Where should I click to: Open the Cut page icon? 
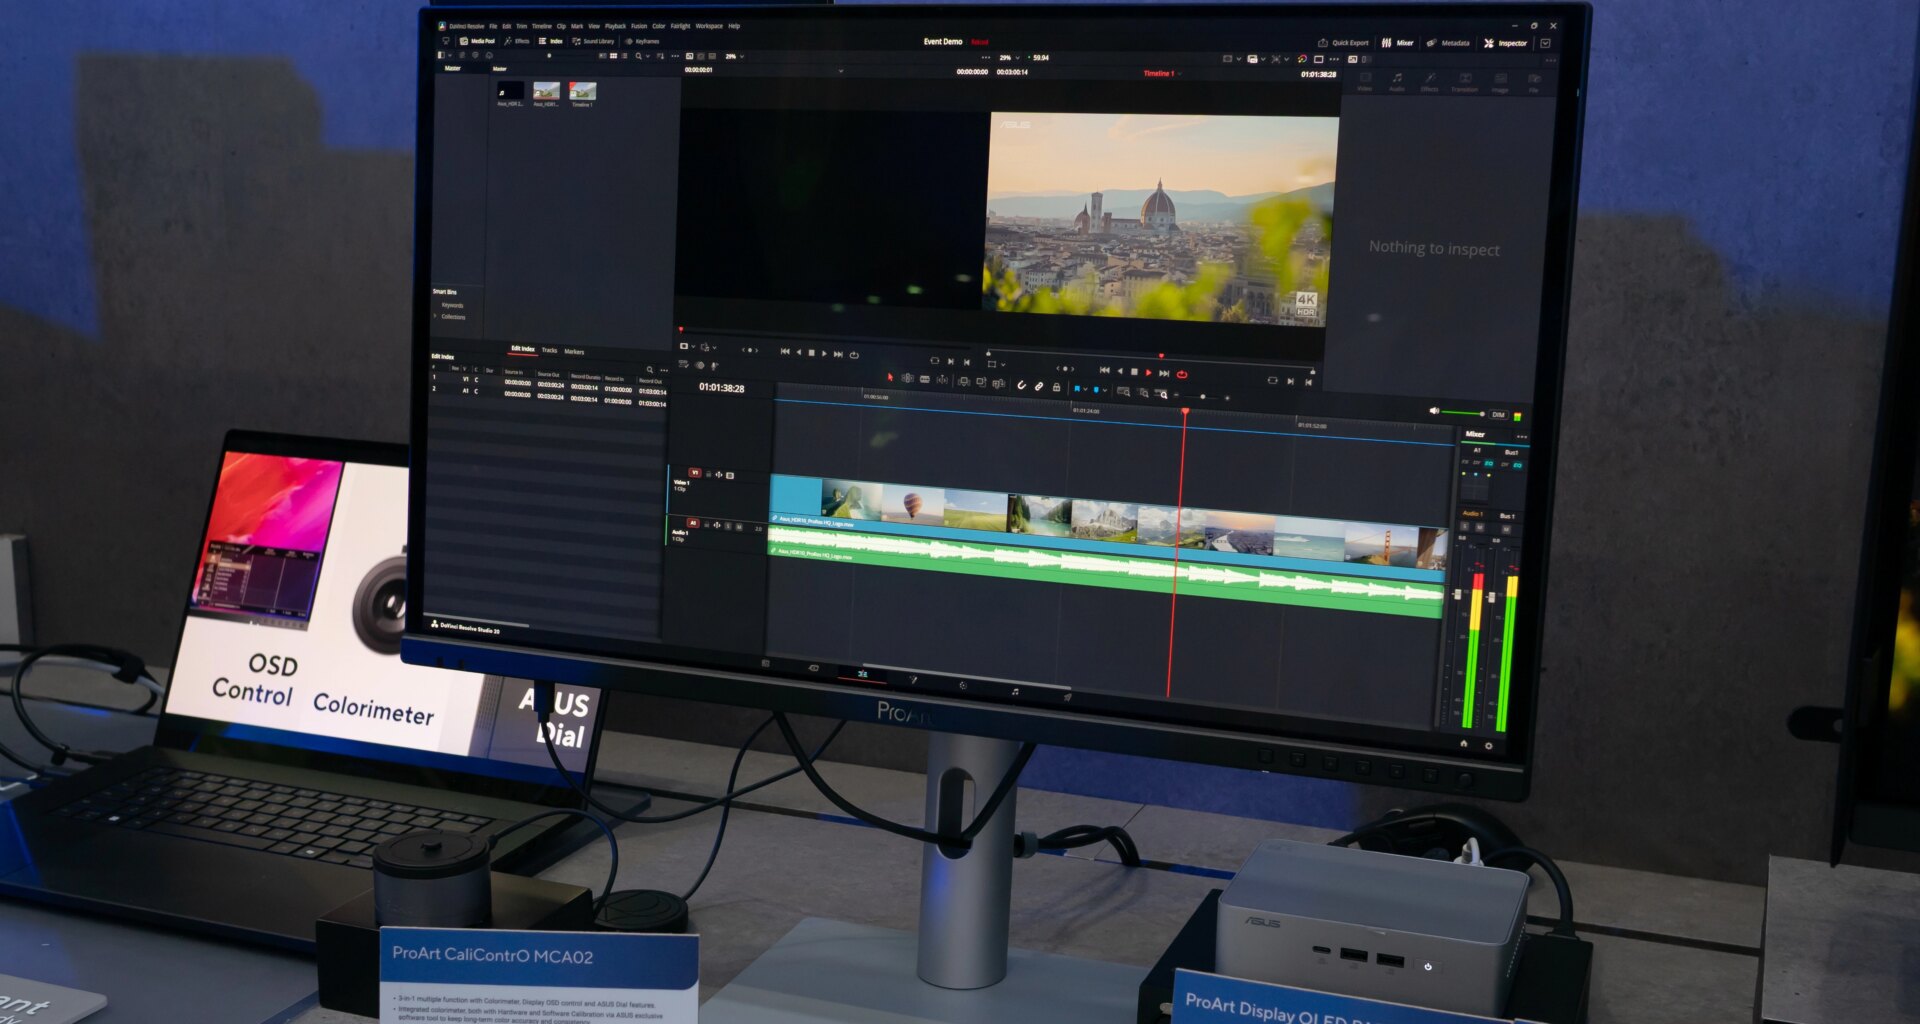[x=814, y=668]
